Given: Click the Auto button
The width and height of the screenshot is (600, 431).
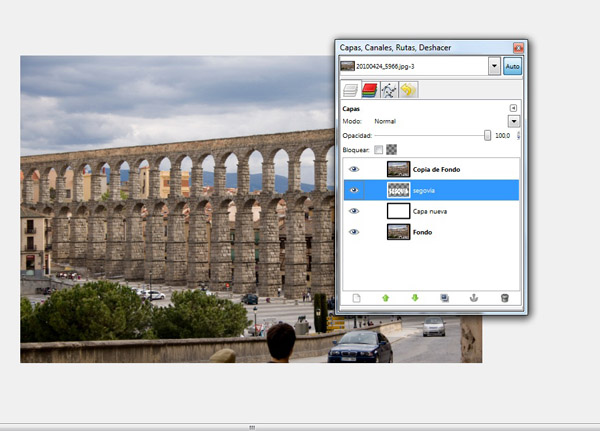Looking at the screenshot, I should 512,66.
